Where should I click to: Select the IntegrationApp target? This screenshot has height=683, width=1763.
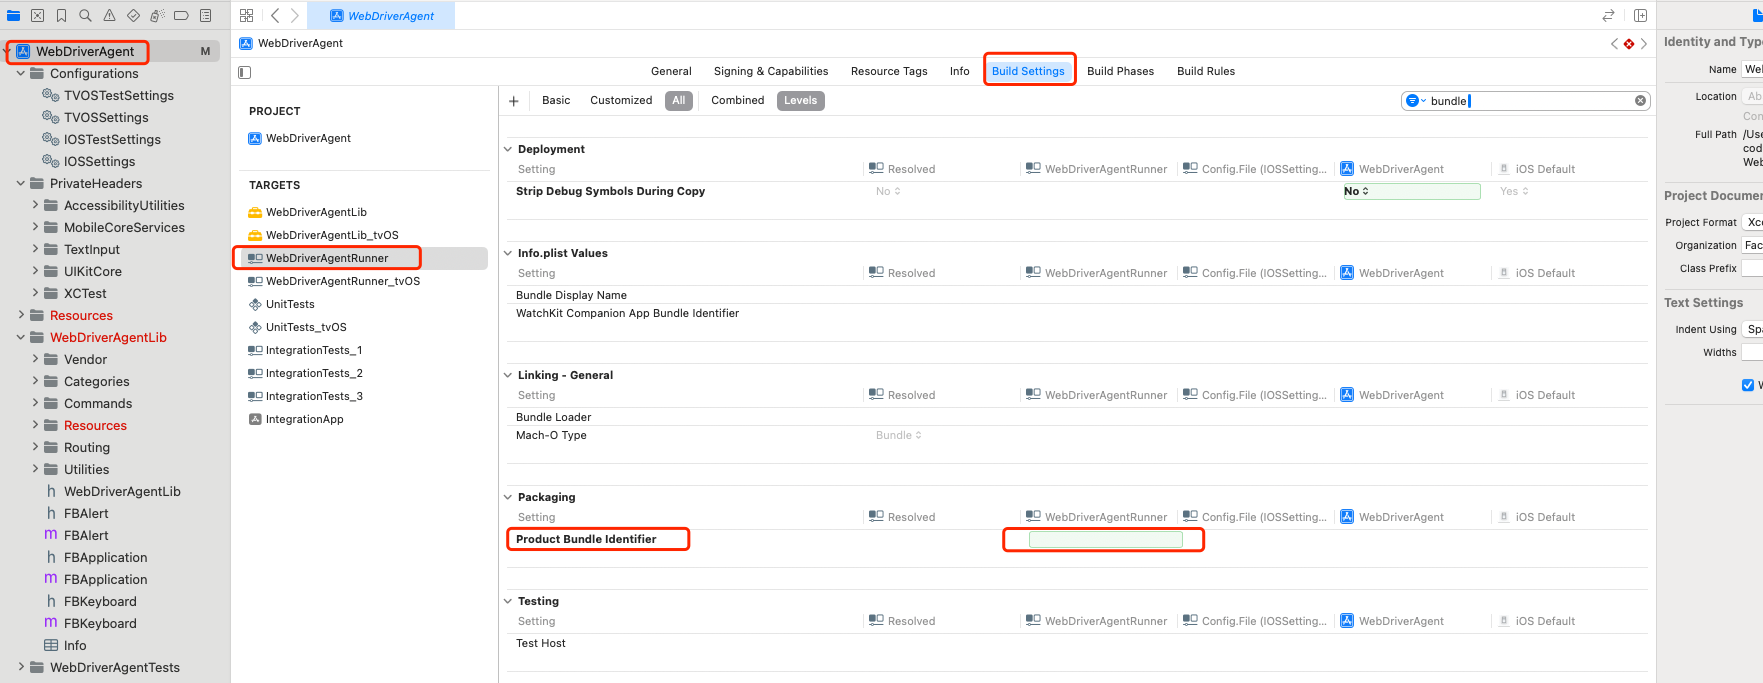coord(304,419)
